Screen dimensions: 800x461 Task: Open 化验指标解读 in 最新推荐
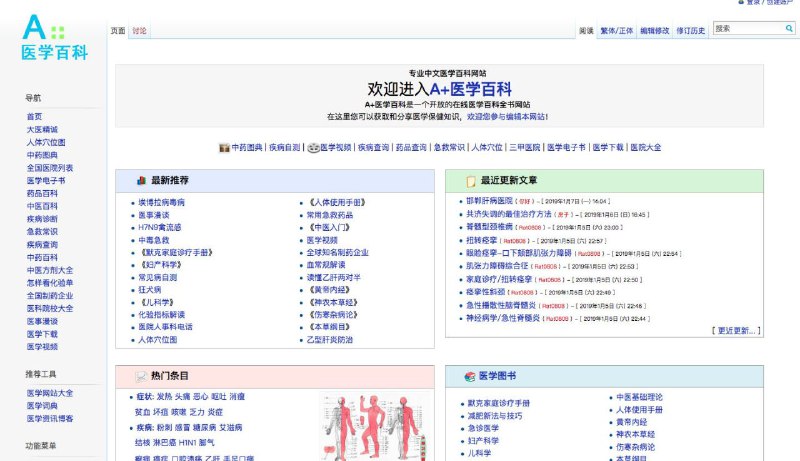161,315
